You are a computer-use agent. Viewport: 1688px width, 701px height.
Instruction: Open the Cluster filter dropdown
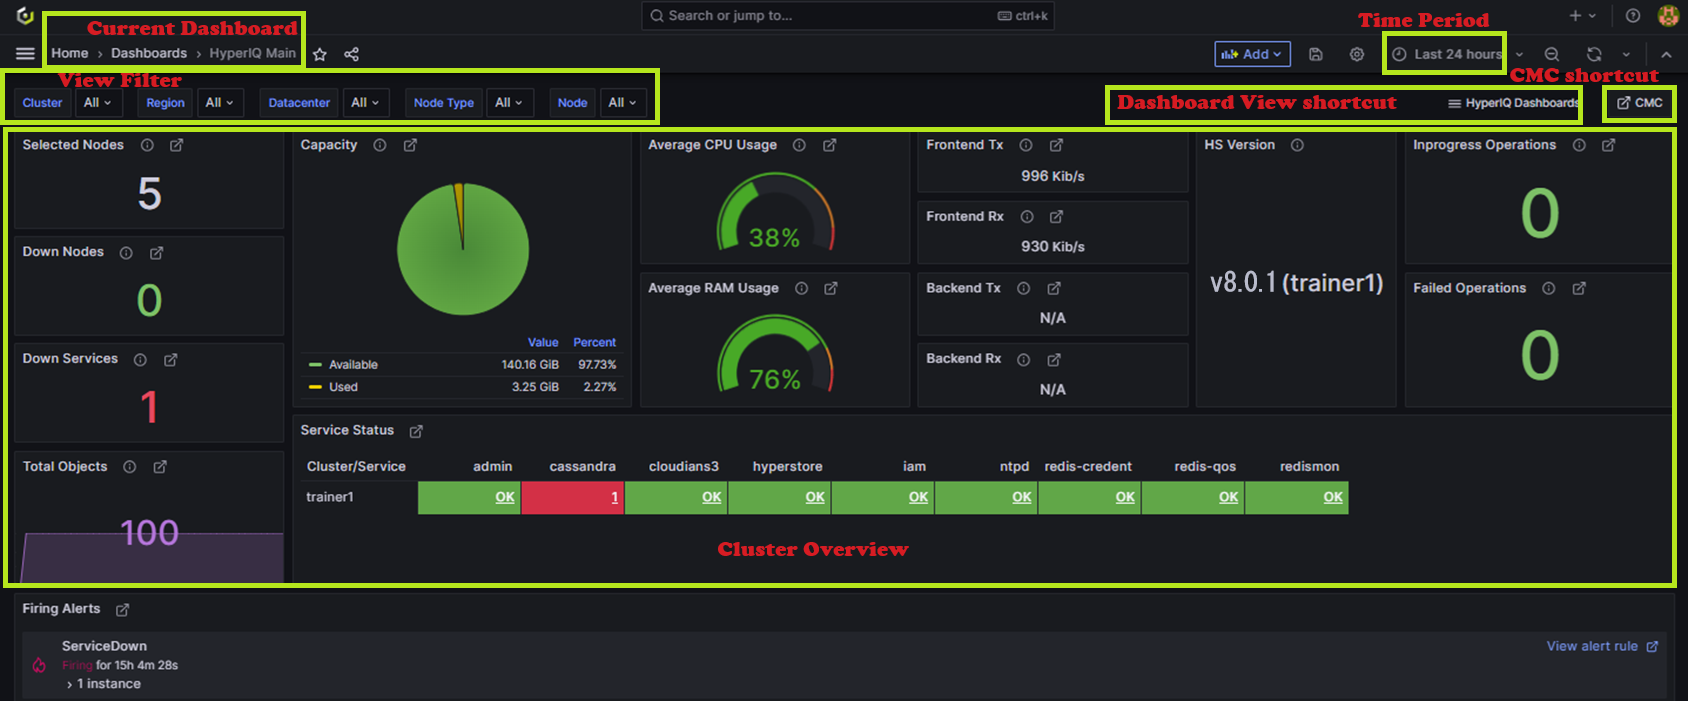pyautogui.click(x=97, y=103)
